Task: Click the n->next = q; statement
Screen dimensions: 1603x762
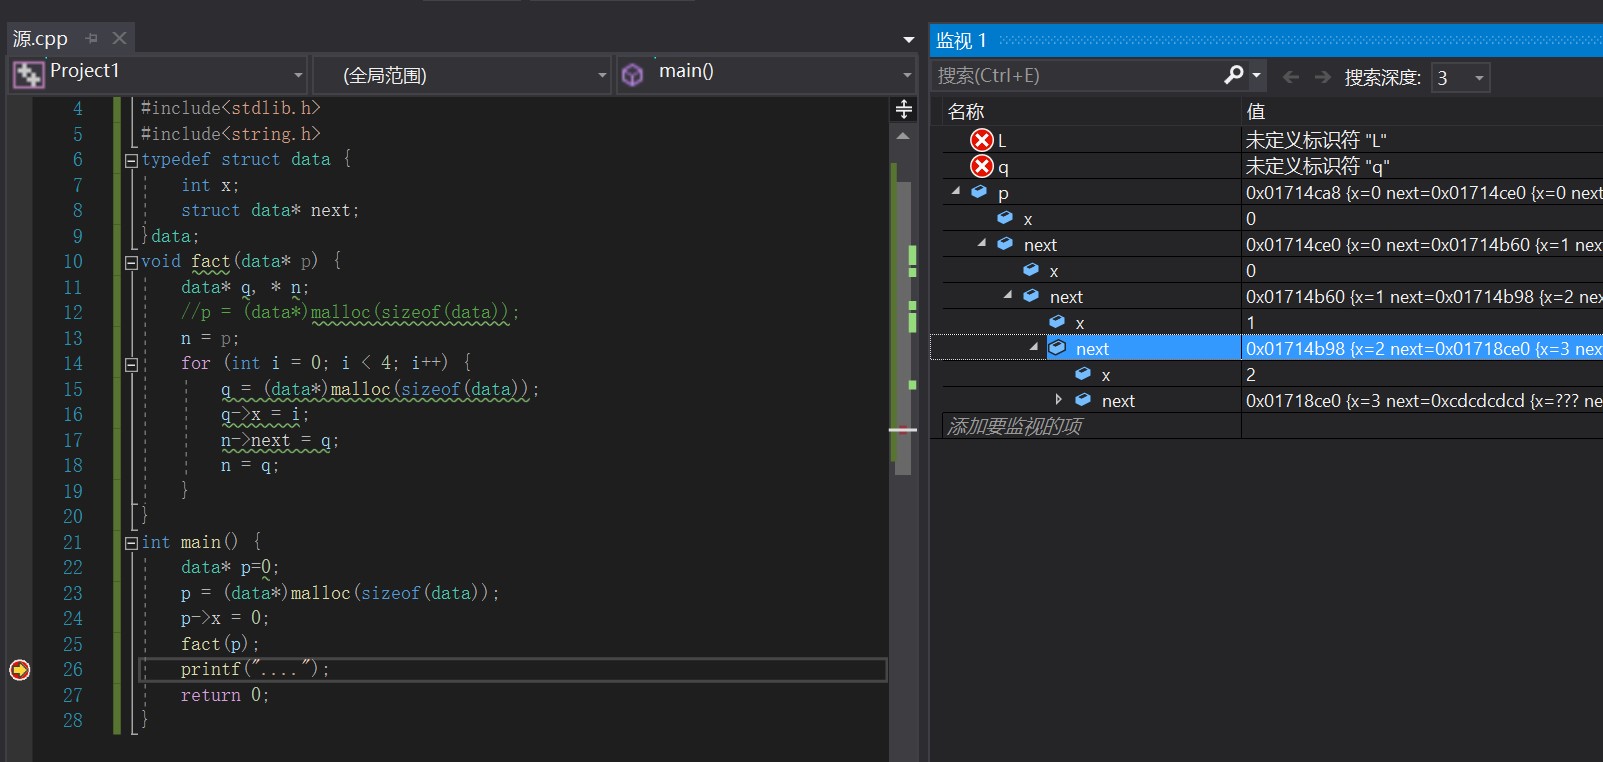Action: tap(280, 441)
